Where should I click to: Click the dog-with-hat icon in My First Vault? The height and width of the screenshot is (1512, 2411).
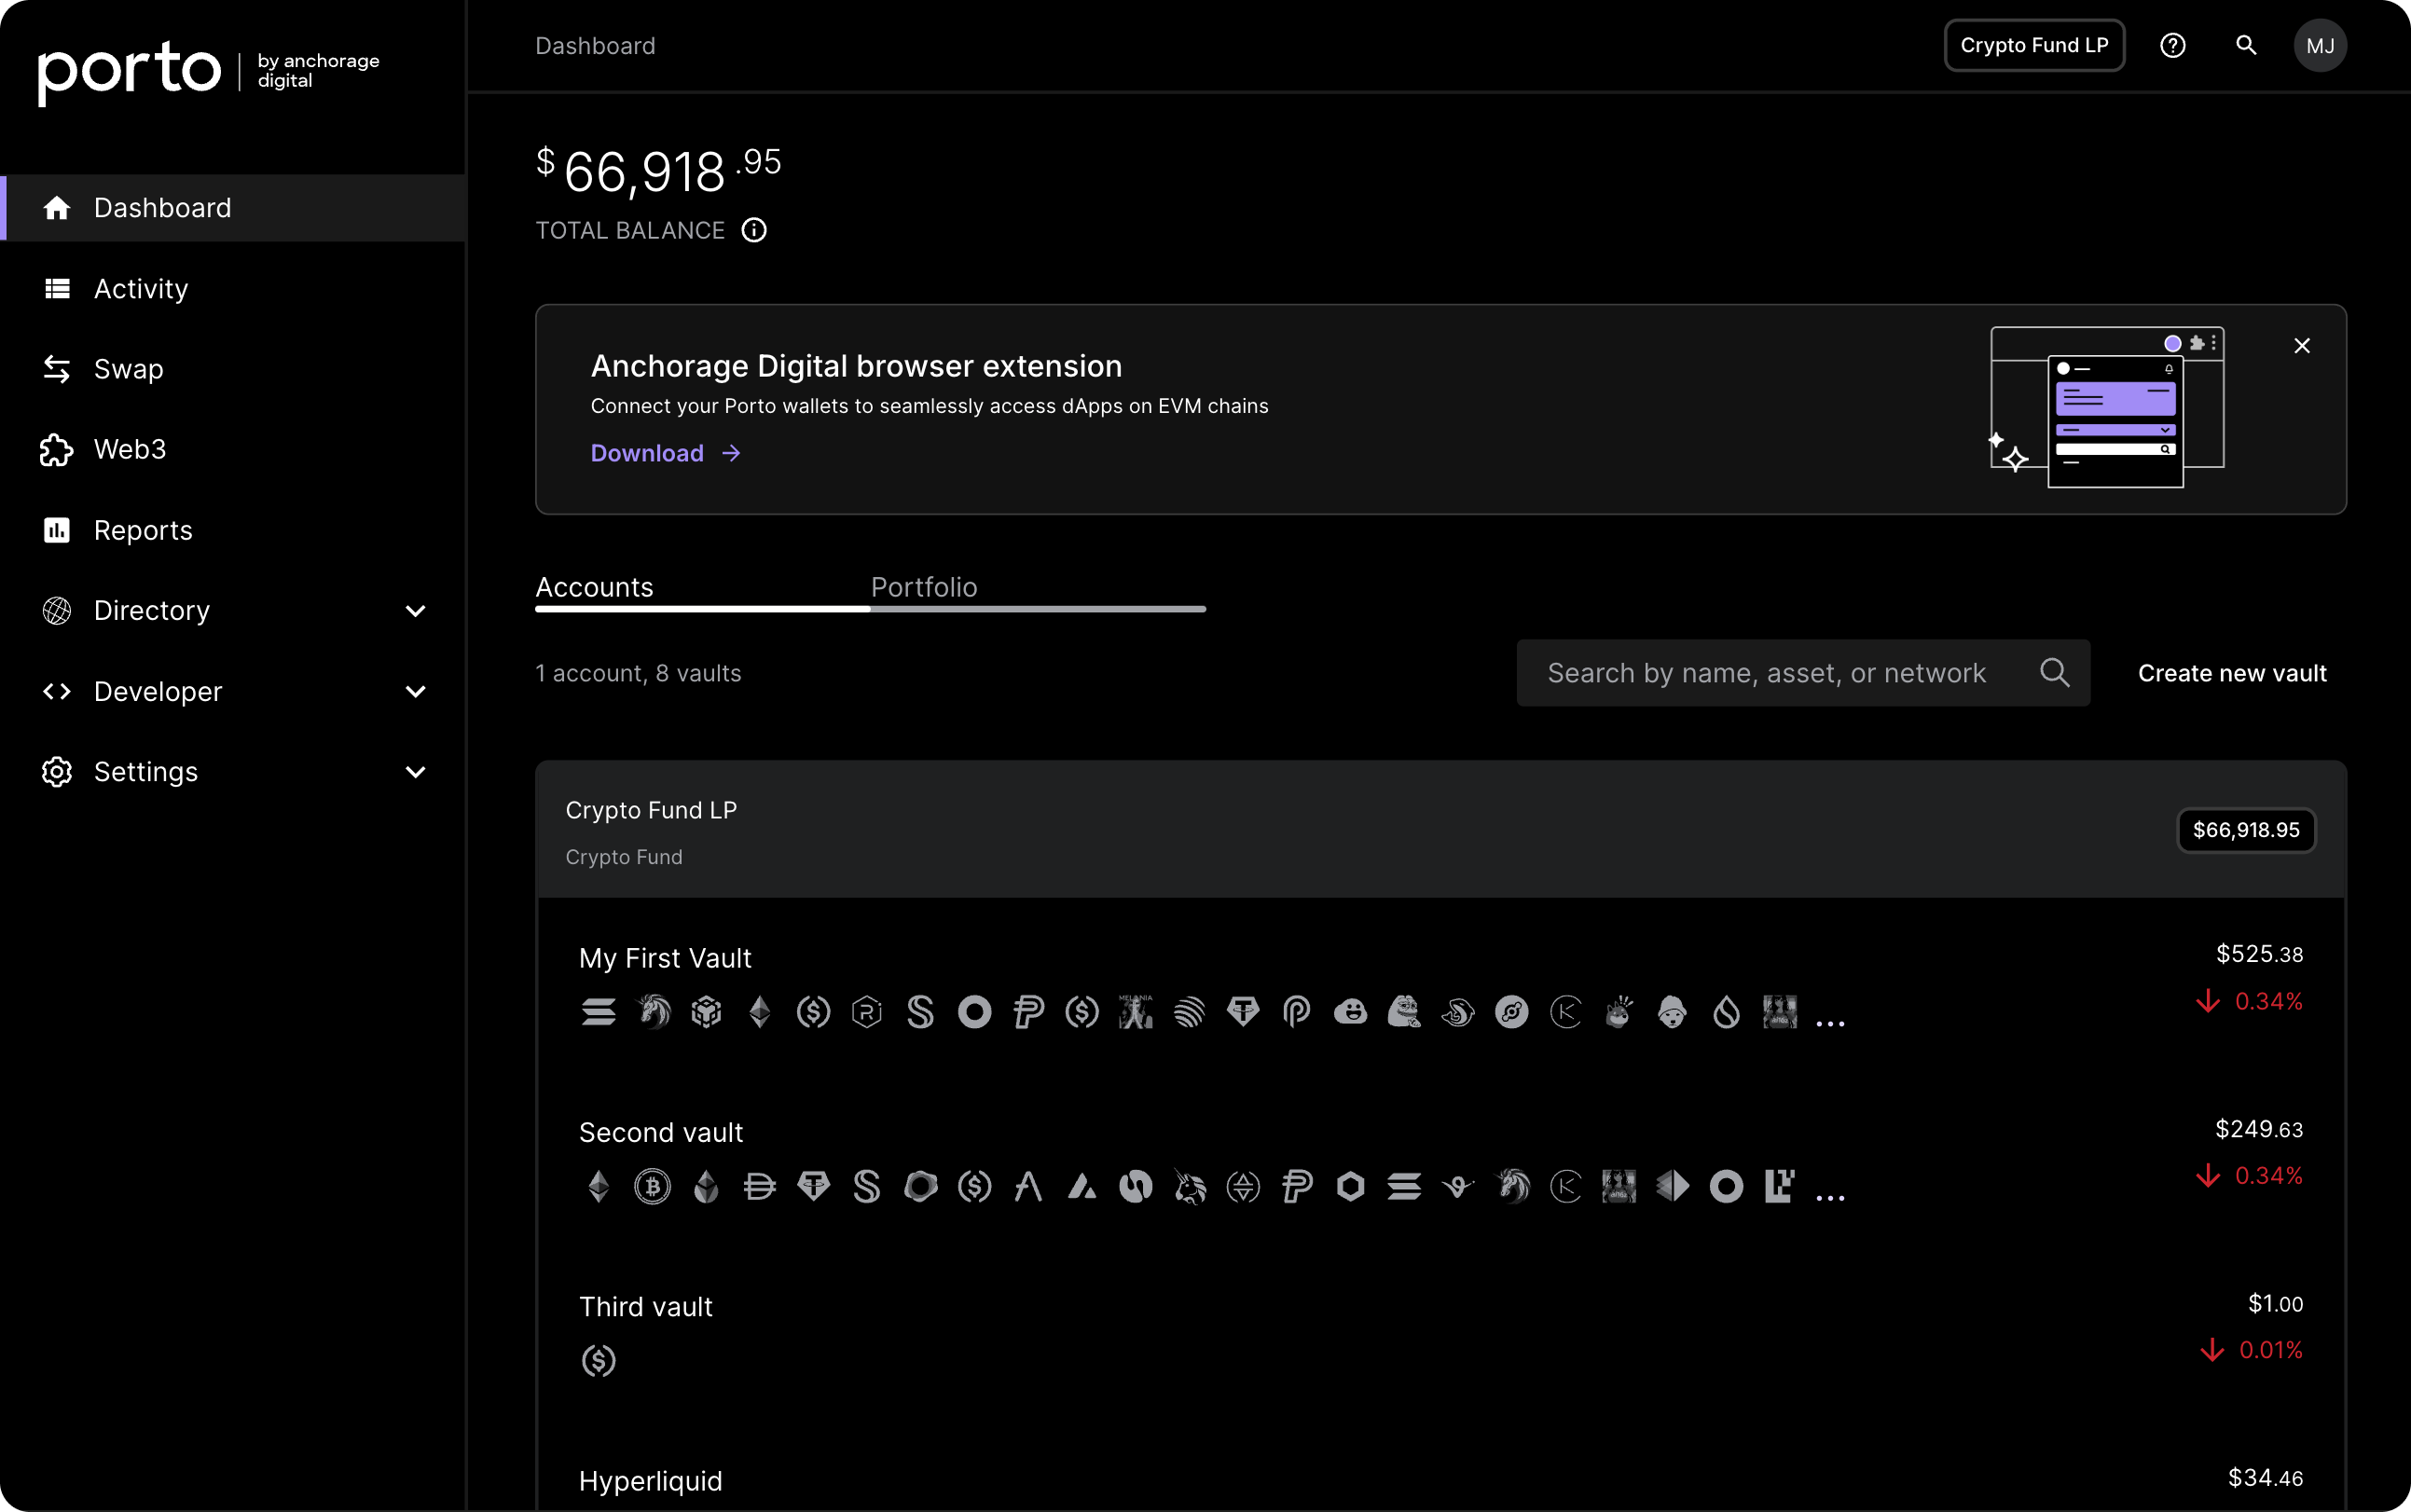point(1672,1012)
